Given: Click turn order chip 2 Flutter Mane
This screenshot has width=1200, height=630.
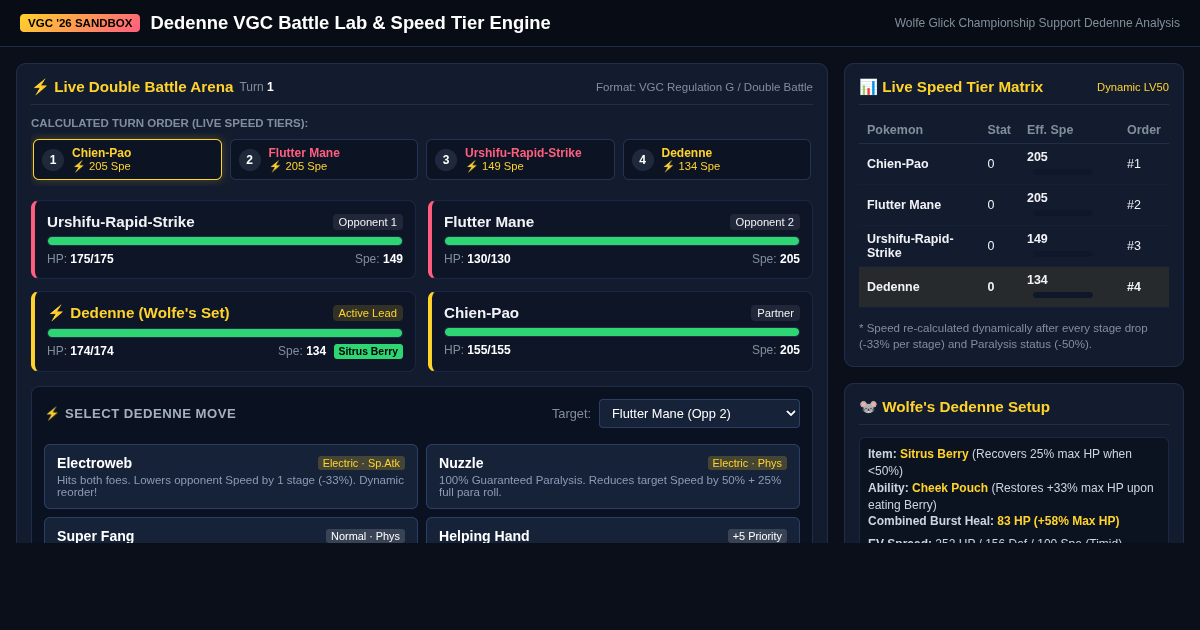Looking at the screenshot, I should point(324,159).
